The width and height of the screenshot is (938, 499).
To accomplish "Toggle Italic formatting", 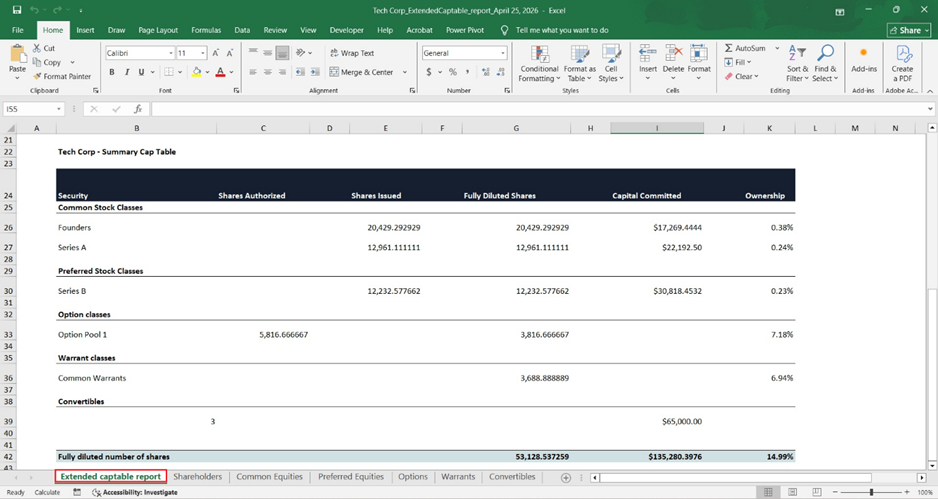I will 127,72.
